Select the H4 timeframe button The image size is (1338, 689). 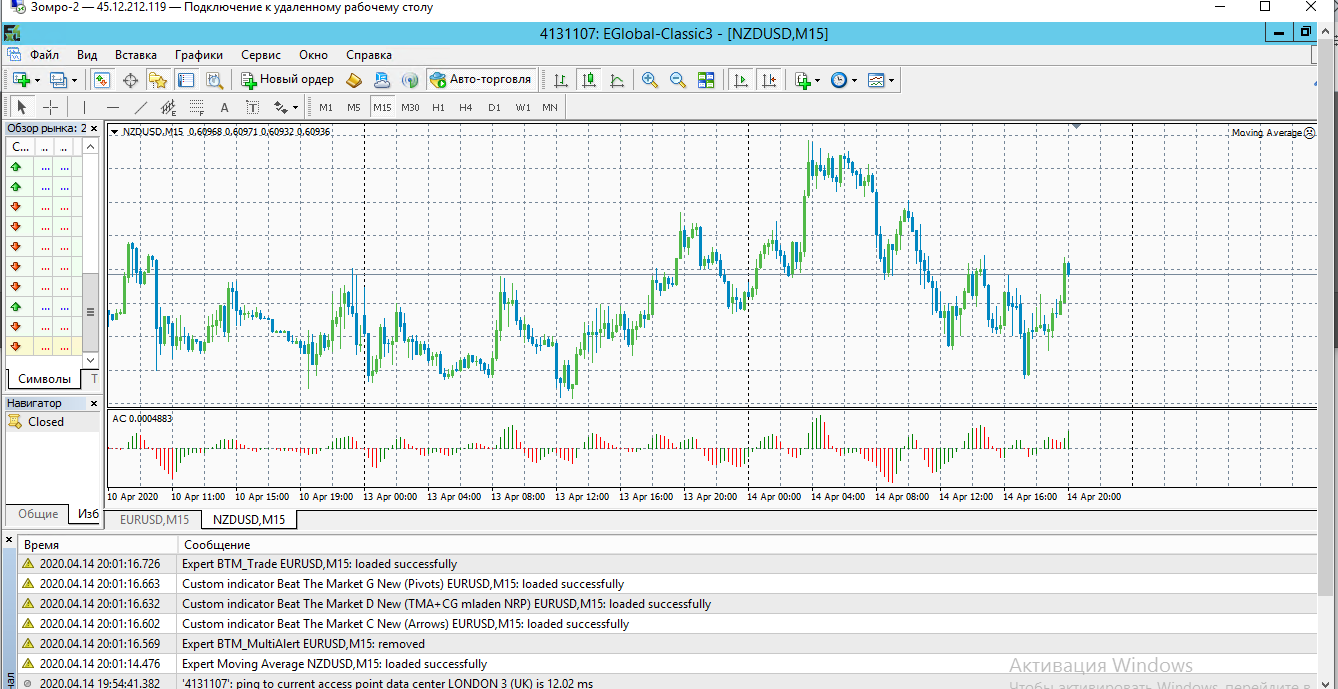tap(466, 107)
